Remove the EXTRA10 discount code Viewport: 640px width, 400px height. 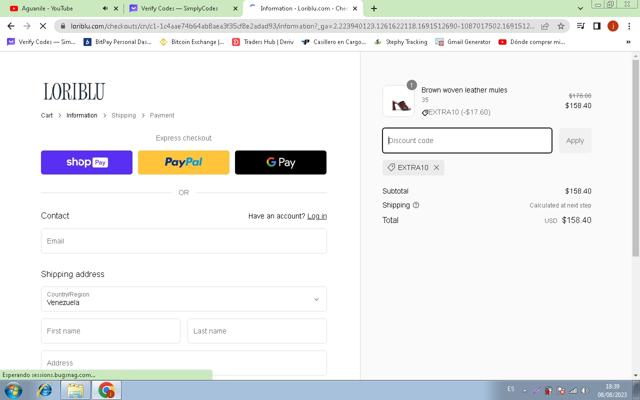coord(436,168)
